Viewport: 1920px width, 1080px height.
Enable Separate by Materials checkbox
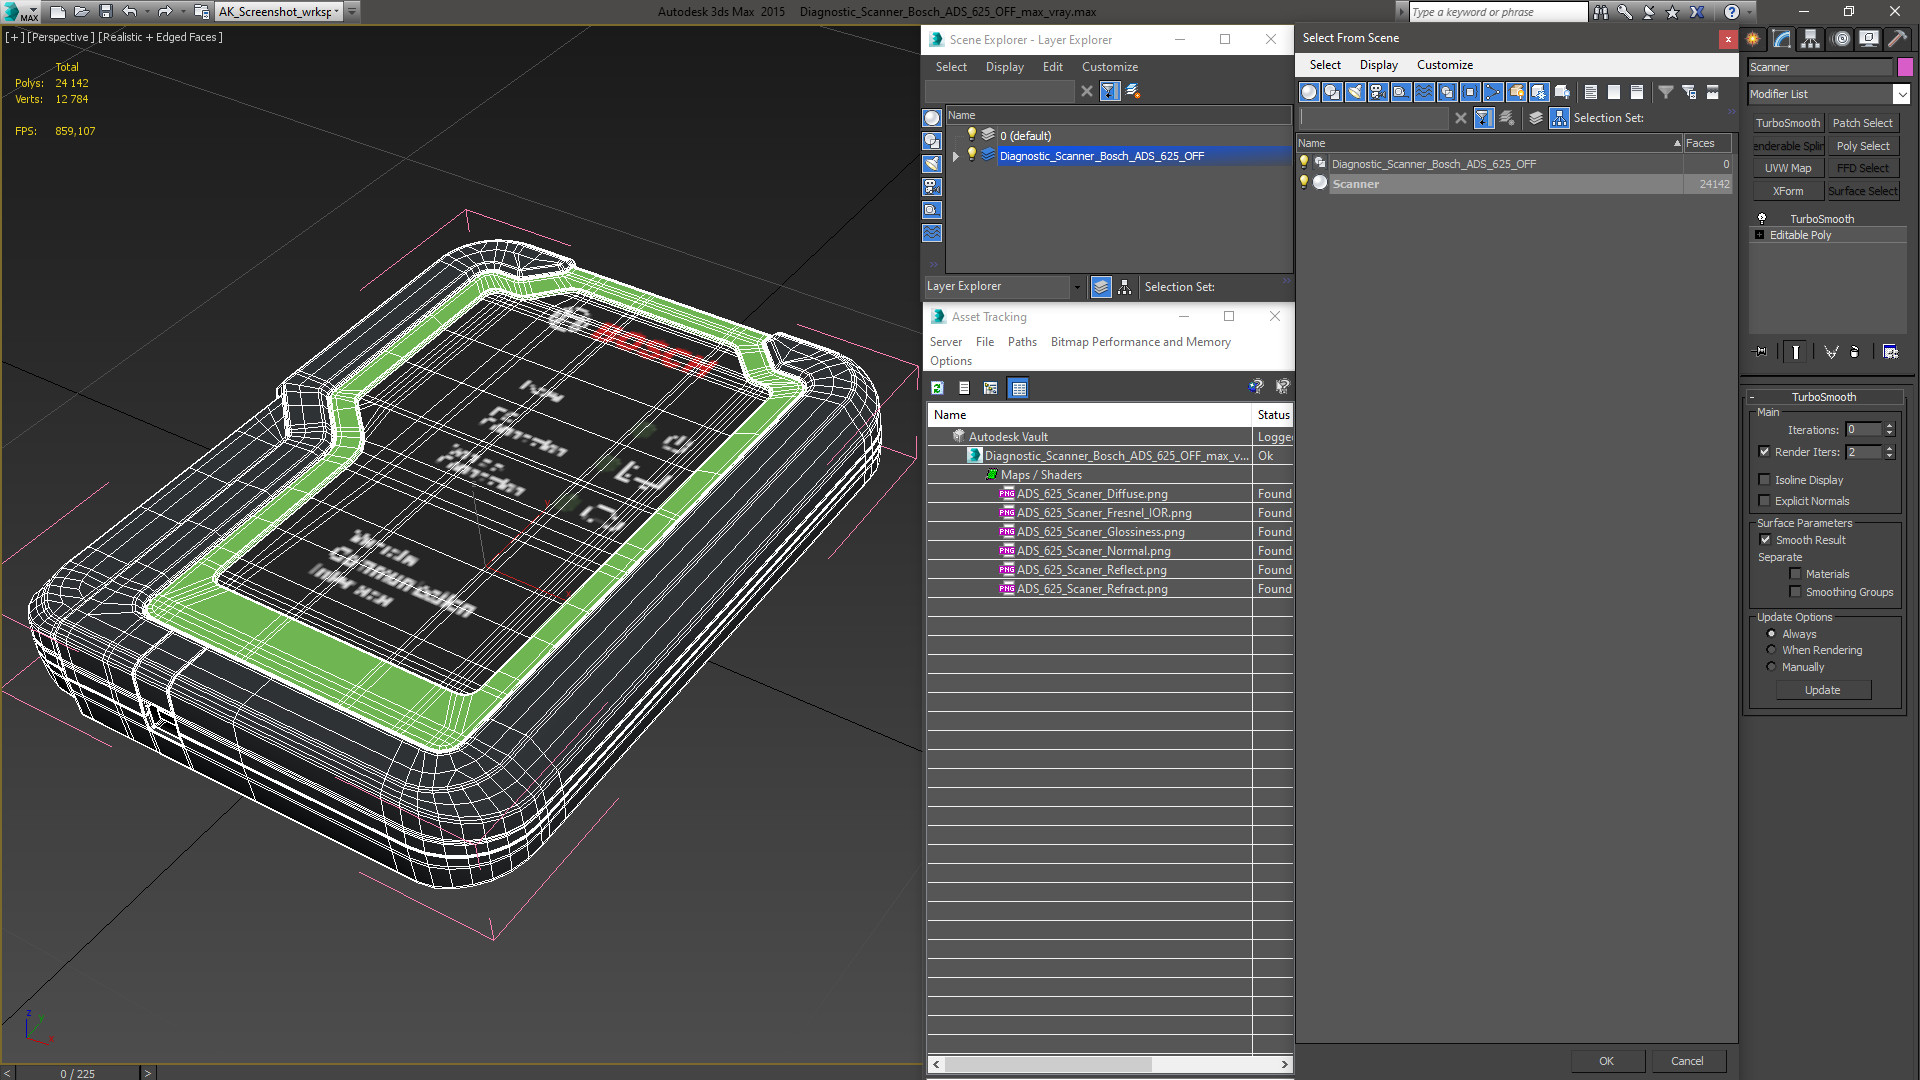click(x=1796, y=574)
